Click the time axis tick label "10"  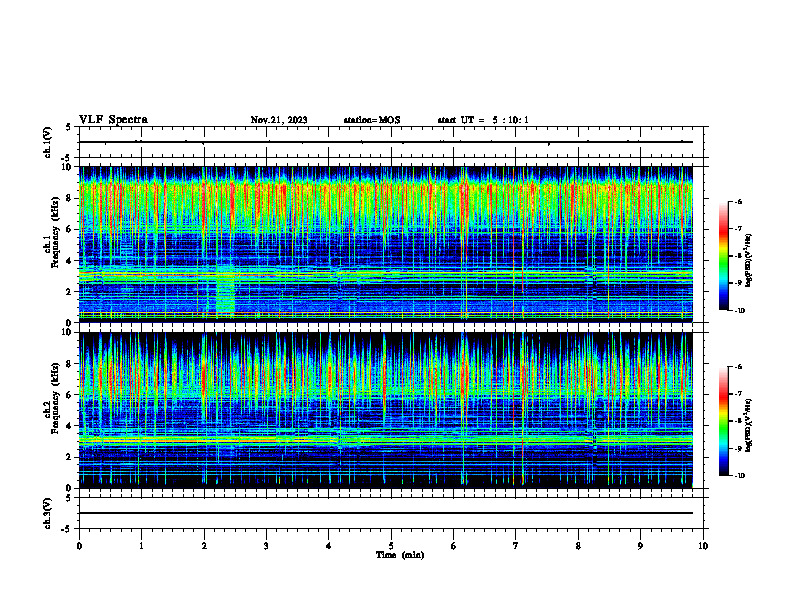coord(703,546)
